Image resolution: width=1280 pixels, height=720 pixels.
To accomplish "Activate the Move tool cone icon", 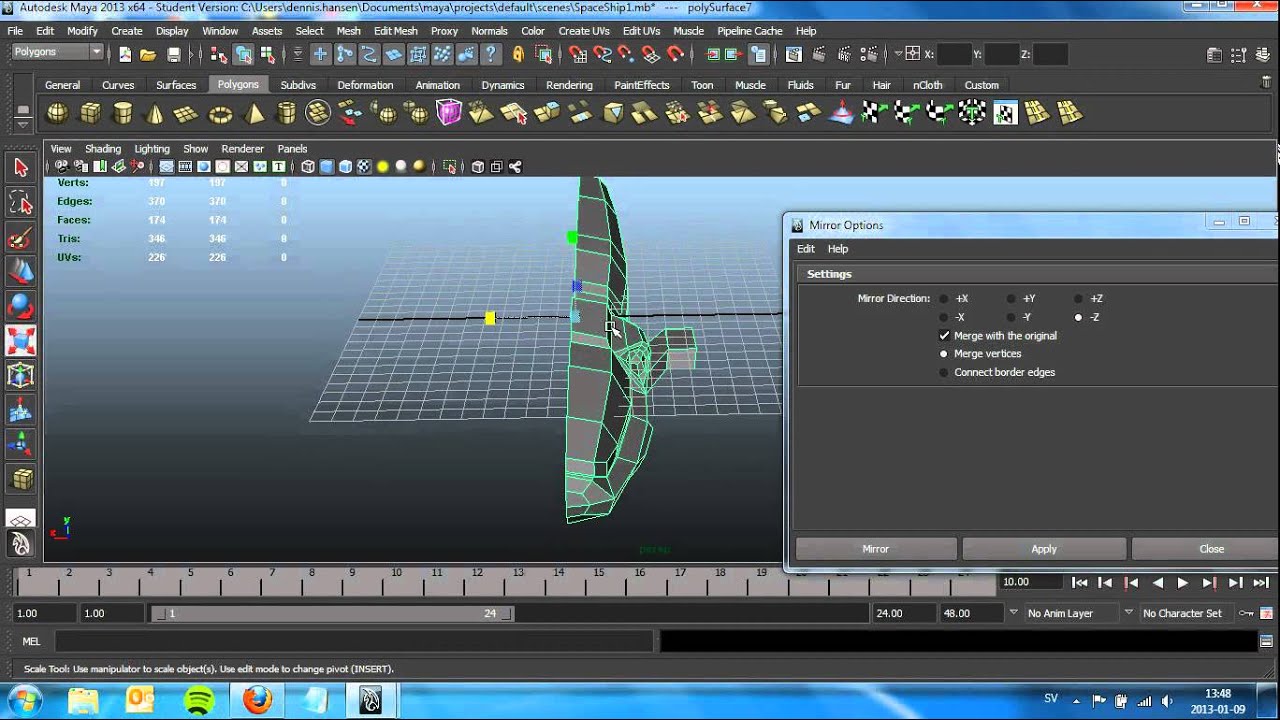I will [x=21, y=272].
